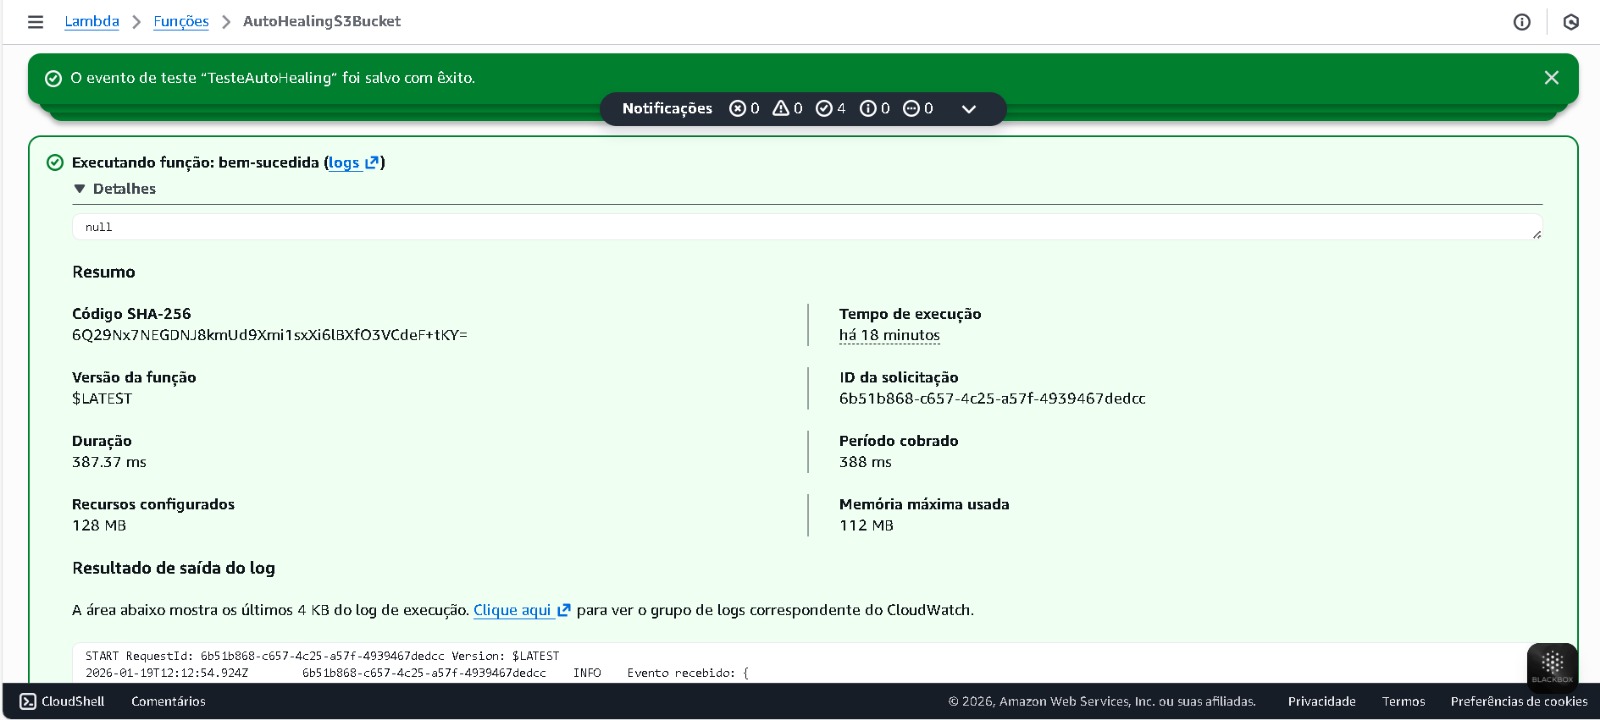1600x720 pixels.
Task: Go to Lambda breadcrumb
Action: (91, 21)
